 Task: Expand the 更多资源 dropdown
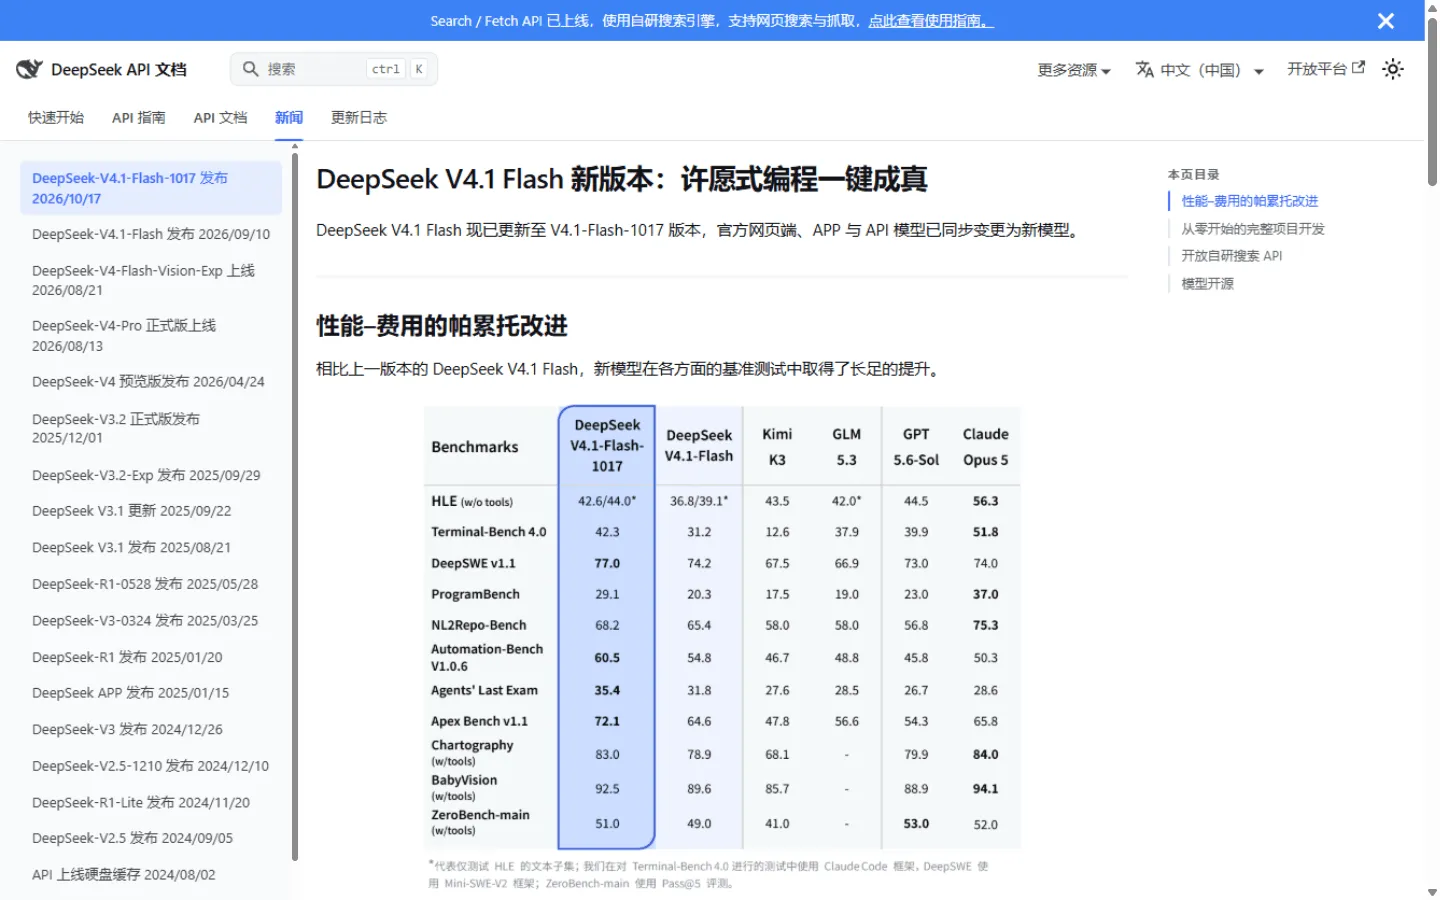point(1074,70)
